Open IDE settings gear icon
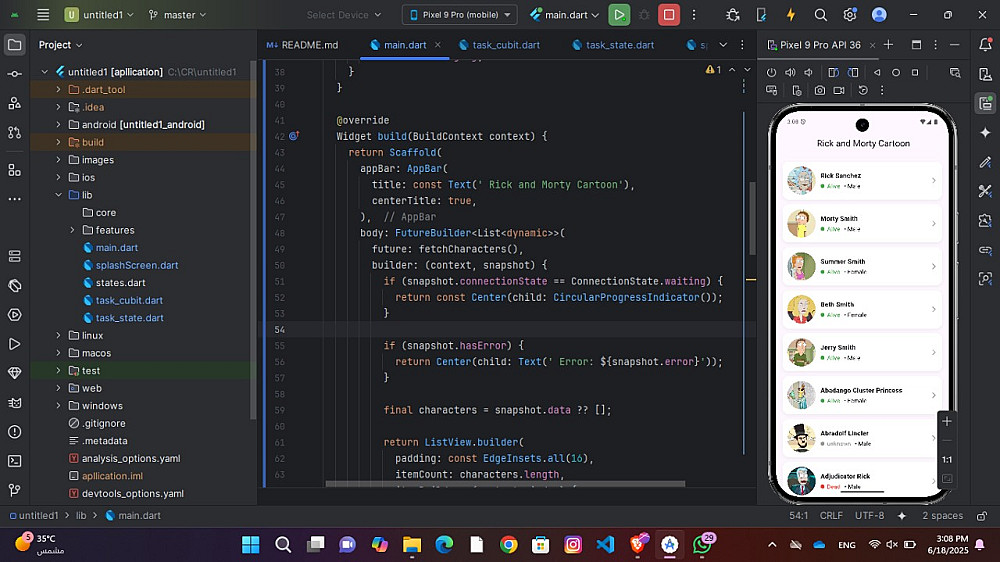 850,15
